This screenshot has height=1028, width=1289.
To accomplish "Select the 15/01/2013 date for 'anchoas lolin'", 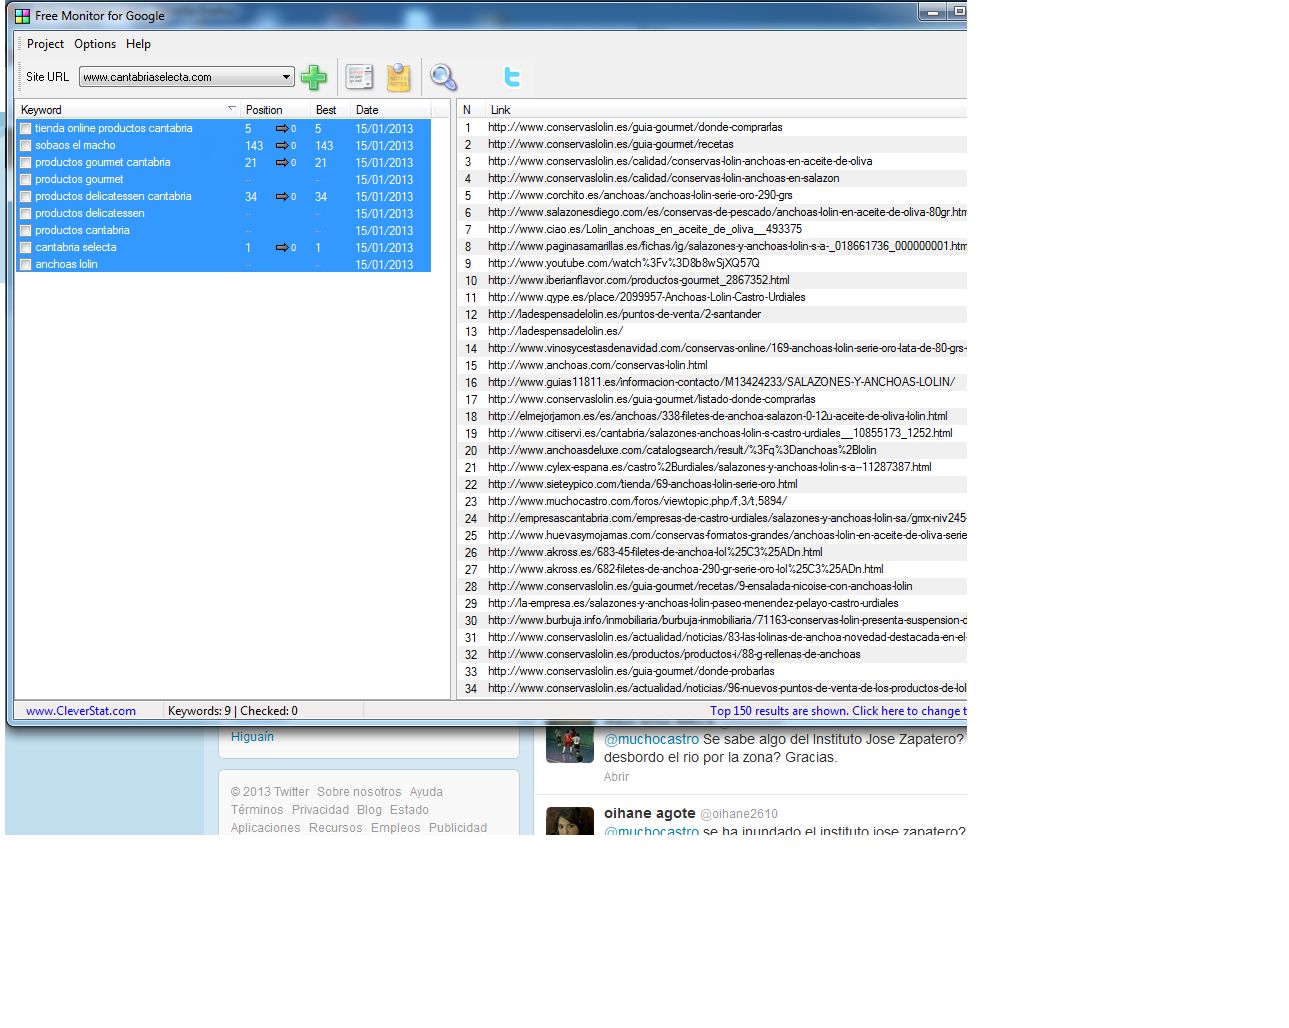I will 384,264.
